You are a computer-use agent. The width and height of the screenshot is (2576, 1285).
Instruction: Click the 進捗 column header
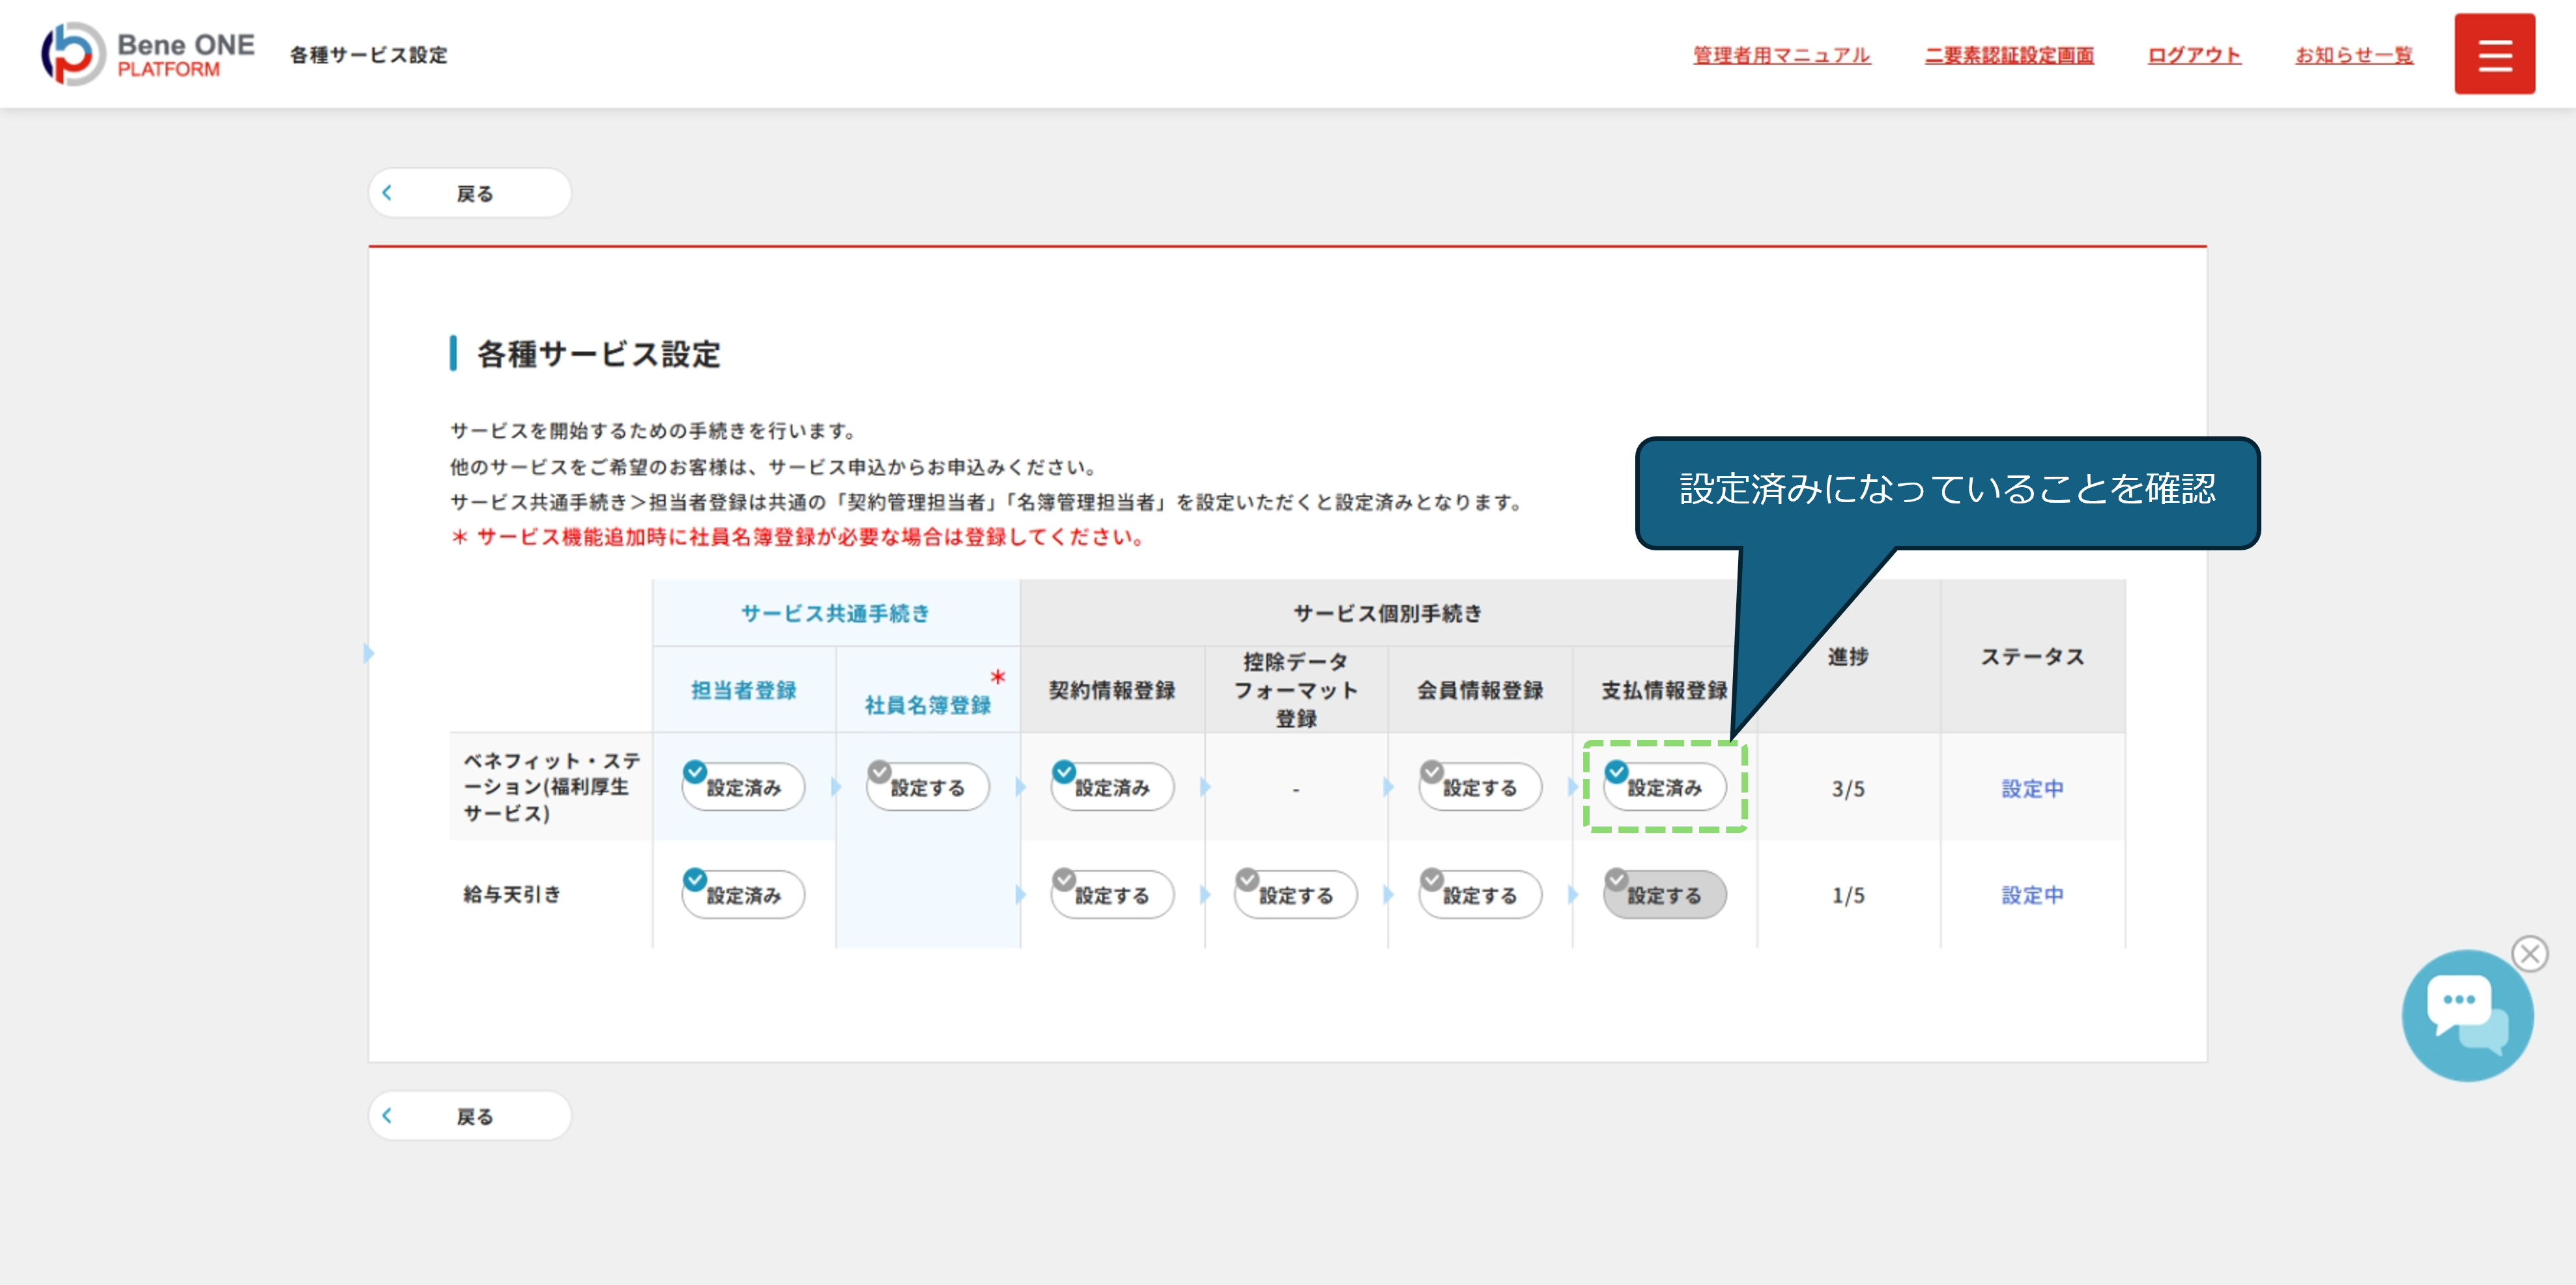tap(1848, 656)
